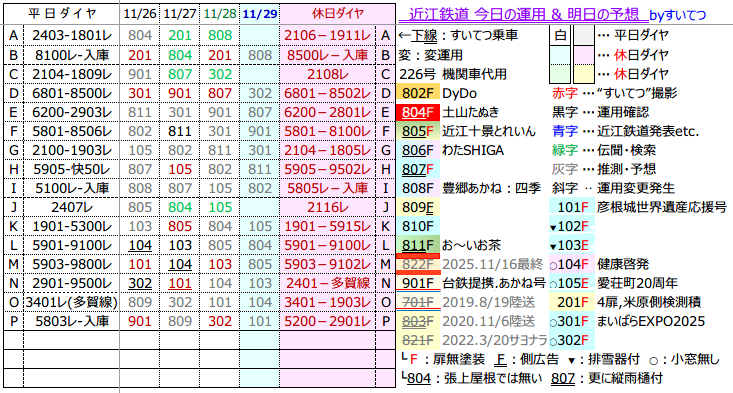Click the holiday cell 6200-2801レ
733x393 pixels.
point(328,112)
